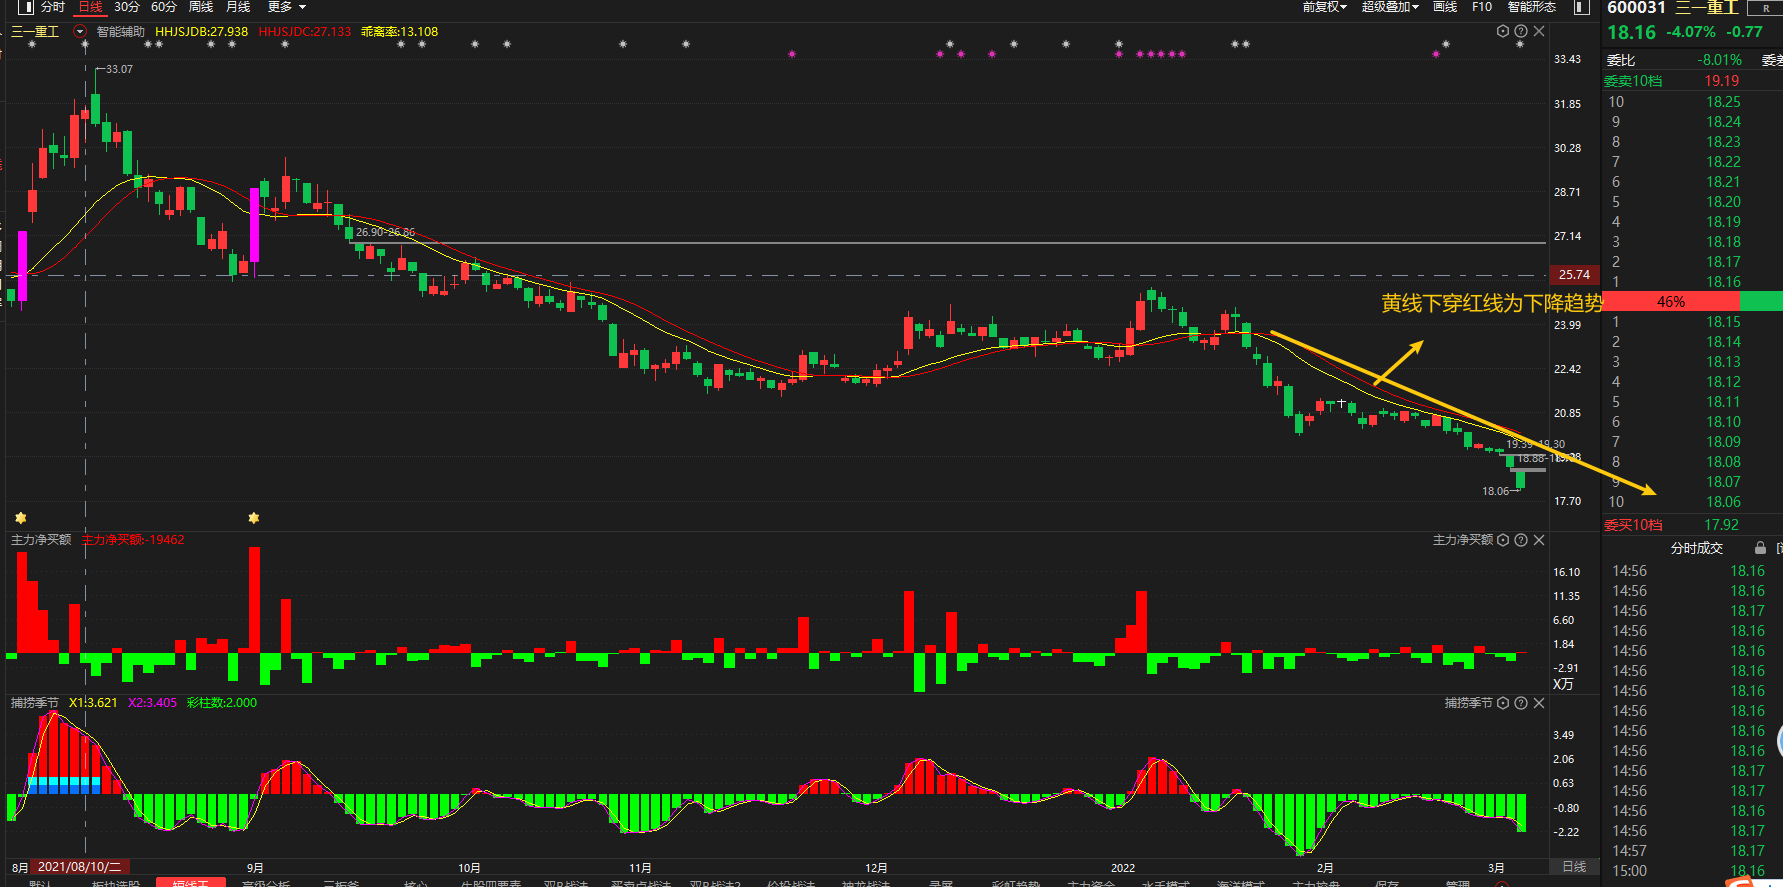
Task: Click the X1:3.621 indicator value
Action: point(93,703)
